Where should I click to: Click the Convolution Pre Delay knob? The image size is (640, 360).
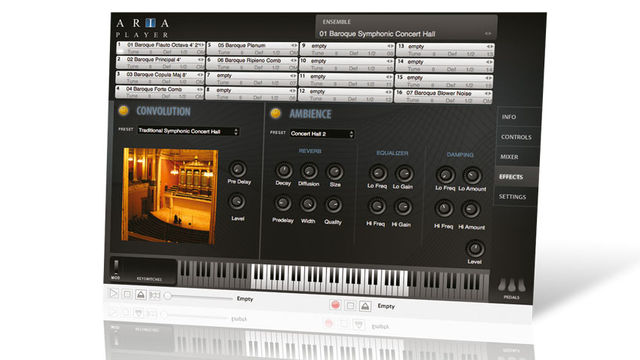[x=238, y=169]
